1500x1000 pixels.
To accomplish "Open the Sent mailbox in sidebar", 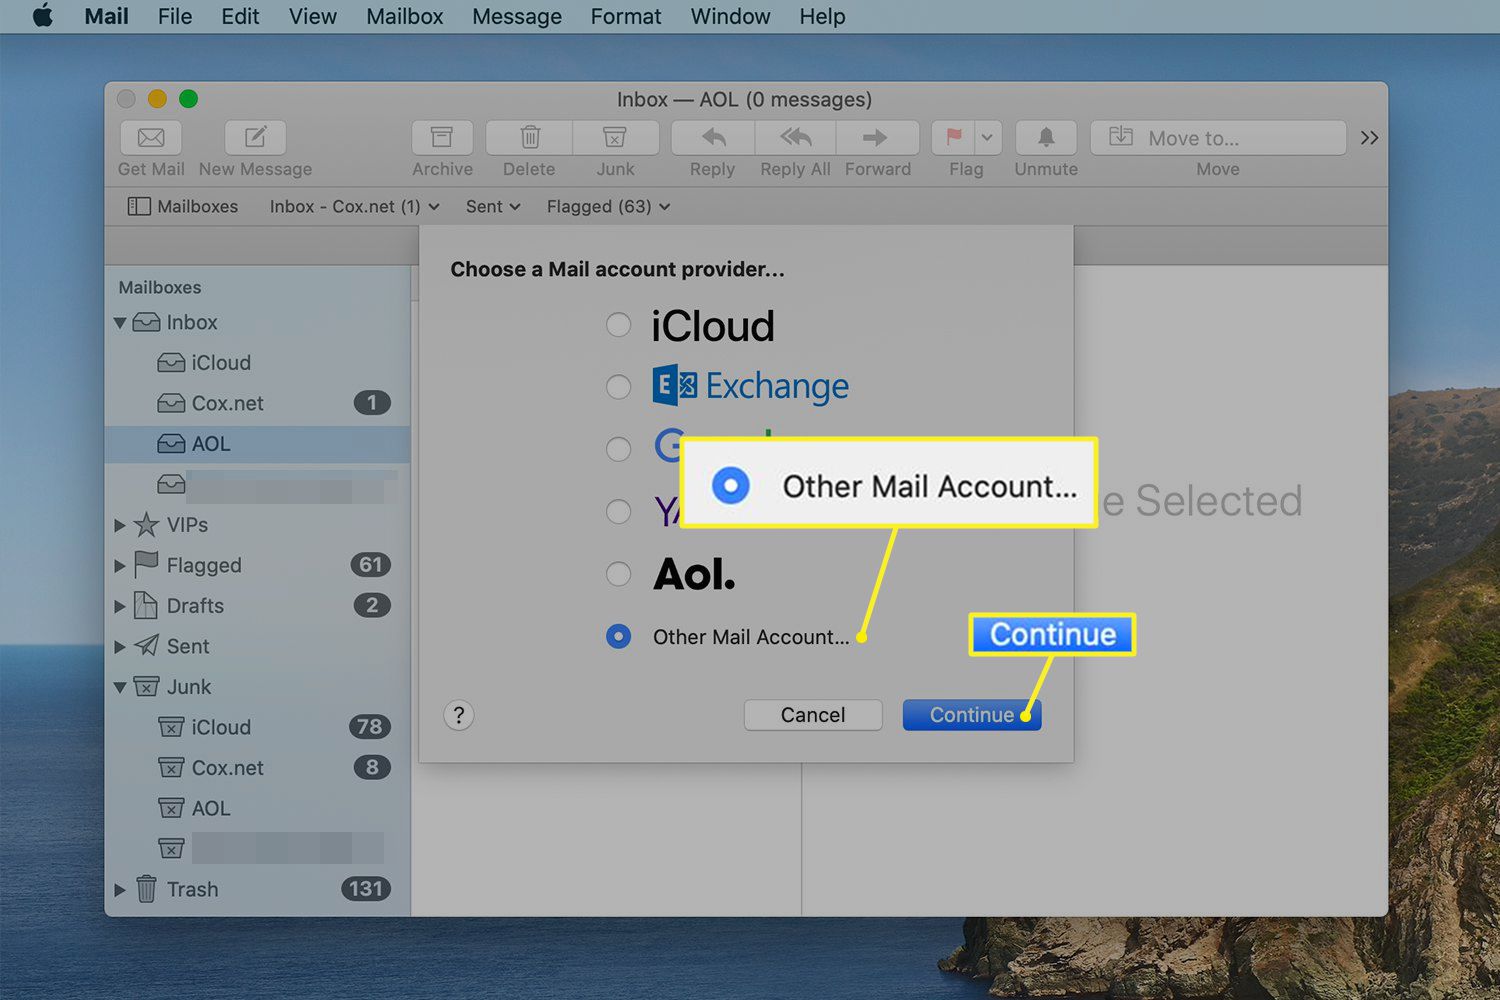I will pos(258,646).
